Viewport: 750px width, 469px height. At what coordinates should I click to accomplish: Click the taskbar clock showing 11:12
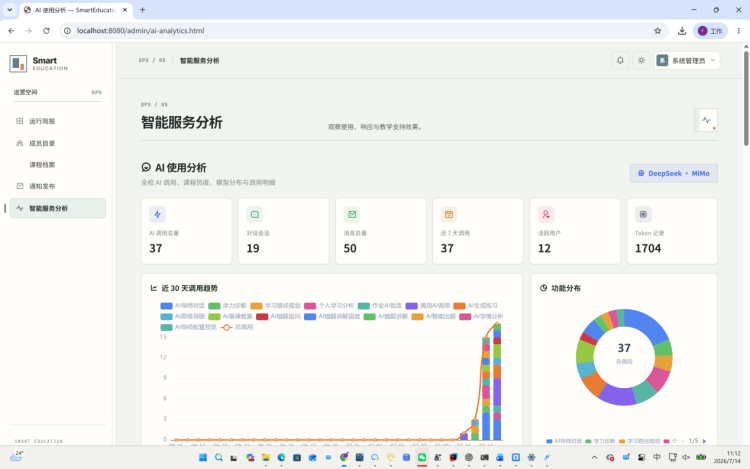[727, 457]
